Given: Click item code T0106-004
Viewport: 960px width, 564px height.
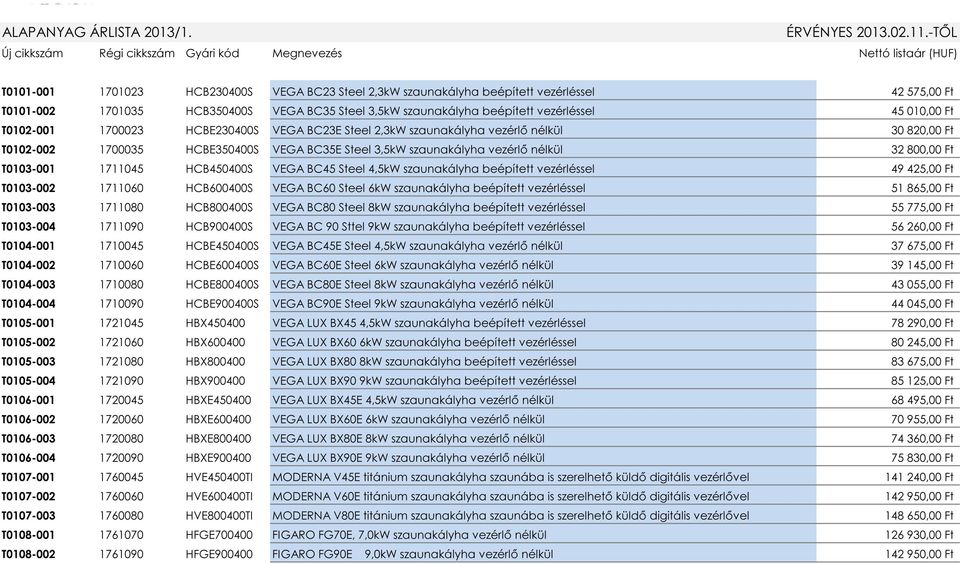Looking at the screenshot, I should pos(28,458).
